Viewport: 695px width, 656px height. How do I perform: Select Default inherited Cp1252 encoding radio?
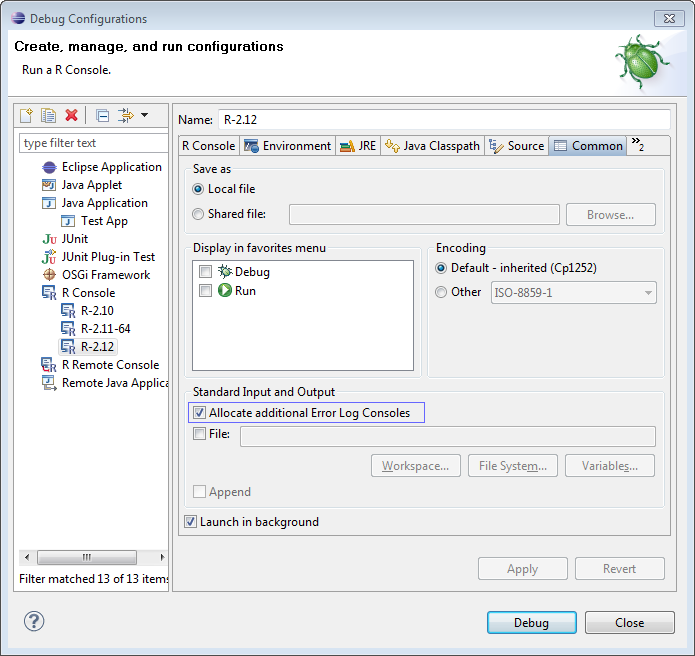tap(441, 268)
